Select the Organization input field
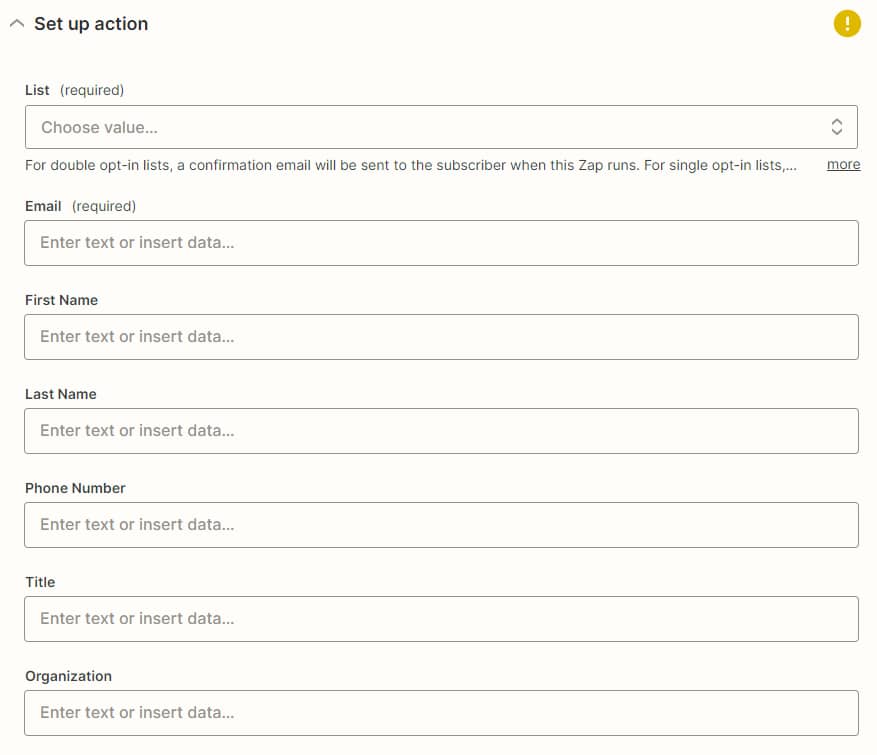The image size is (877, 755). 441,713
